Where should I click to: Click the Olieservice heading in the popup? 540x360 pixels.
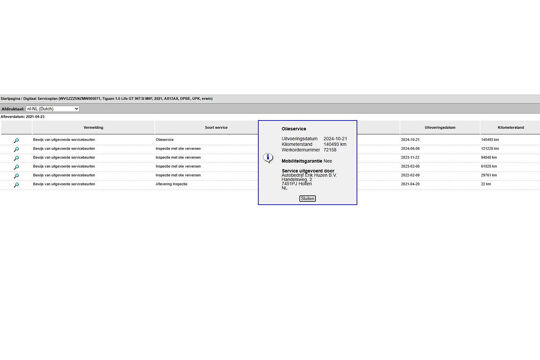(294, 129)
